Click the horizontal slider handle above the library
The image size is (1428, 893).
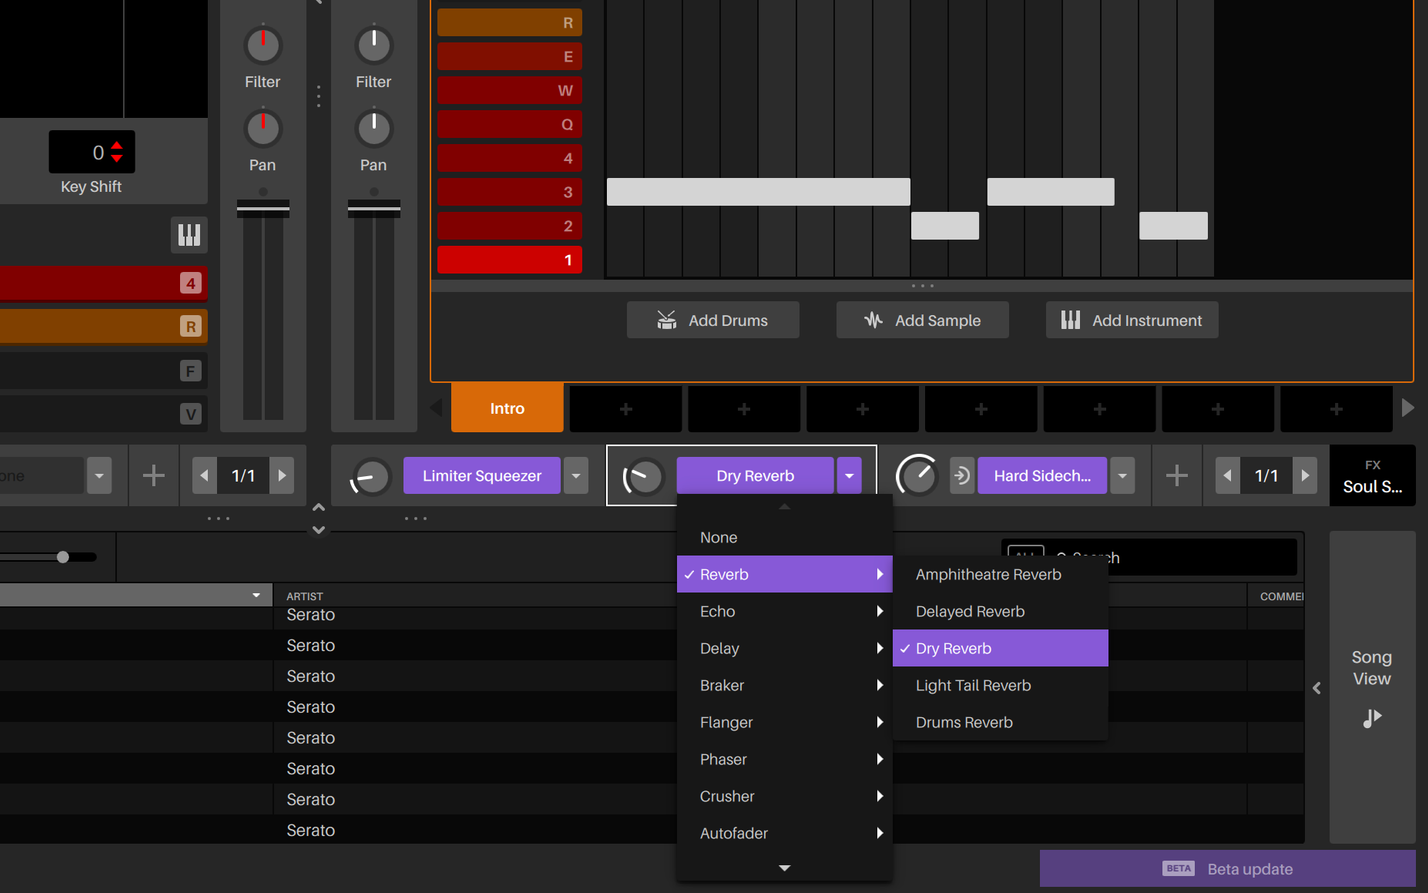pyautogui.click(x=63, y=557)
